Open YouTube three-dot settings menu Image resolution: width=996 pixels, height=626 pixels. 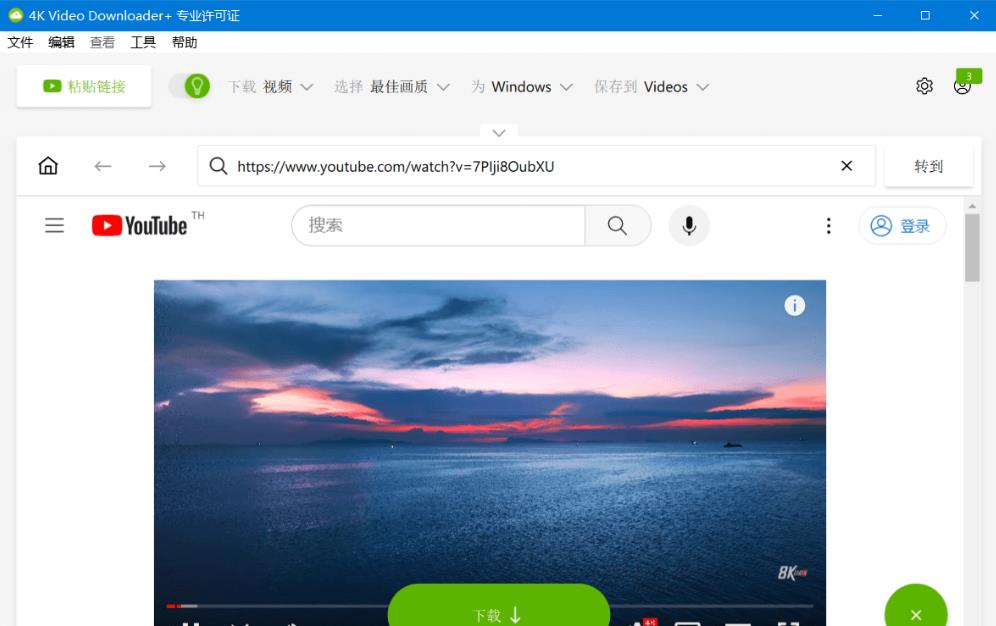[x=828, y=226]
